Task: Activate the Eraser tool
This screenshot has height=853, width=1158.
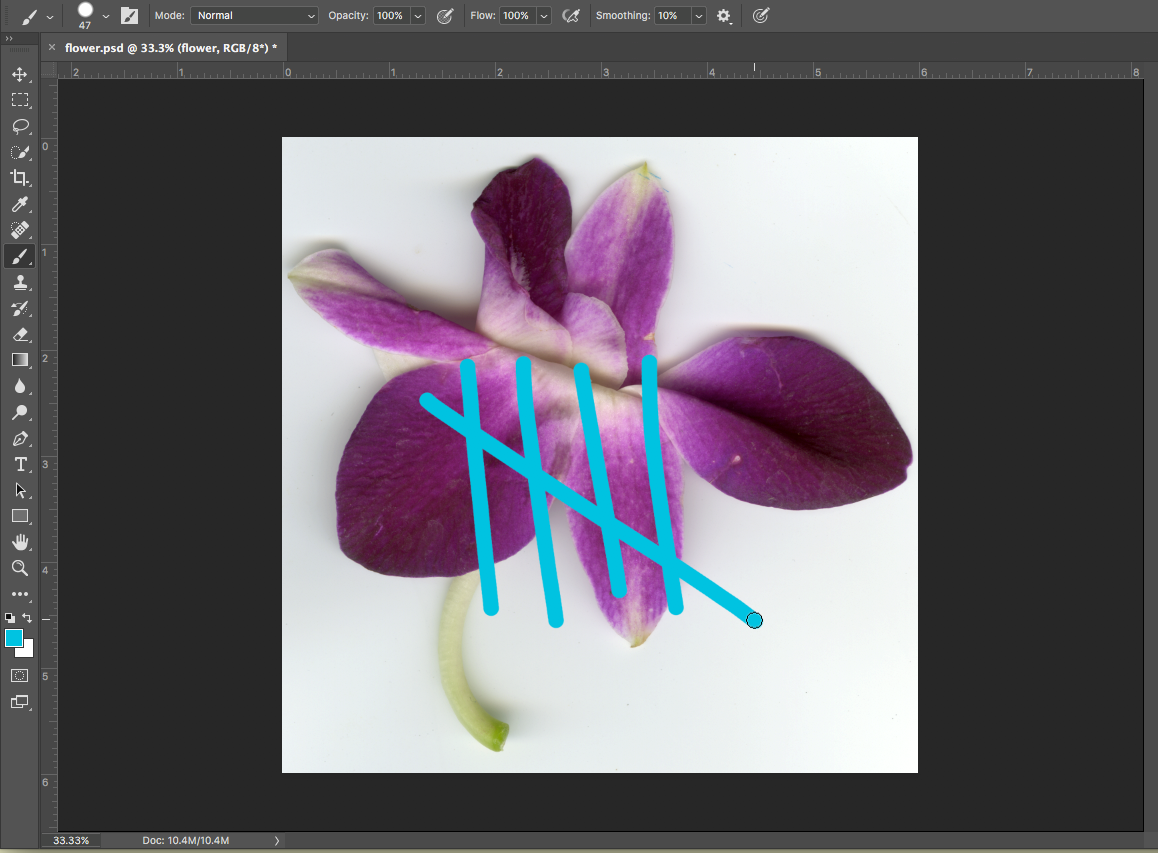Action: tap(19, 334)
